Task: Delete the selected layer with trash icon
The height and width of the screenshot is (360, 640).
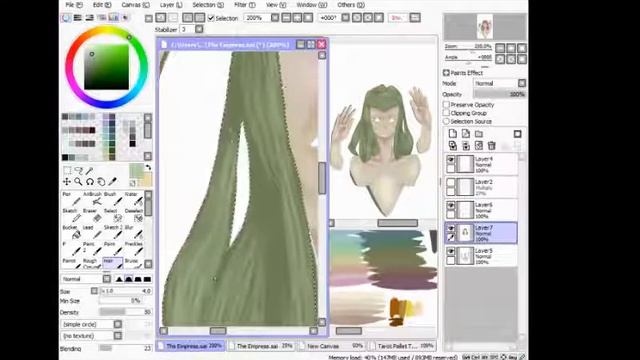Action: [x=491, y=146]
